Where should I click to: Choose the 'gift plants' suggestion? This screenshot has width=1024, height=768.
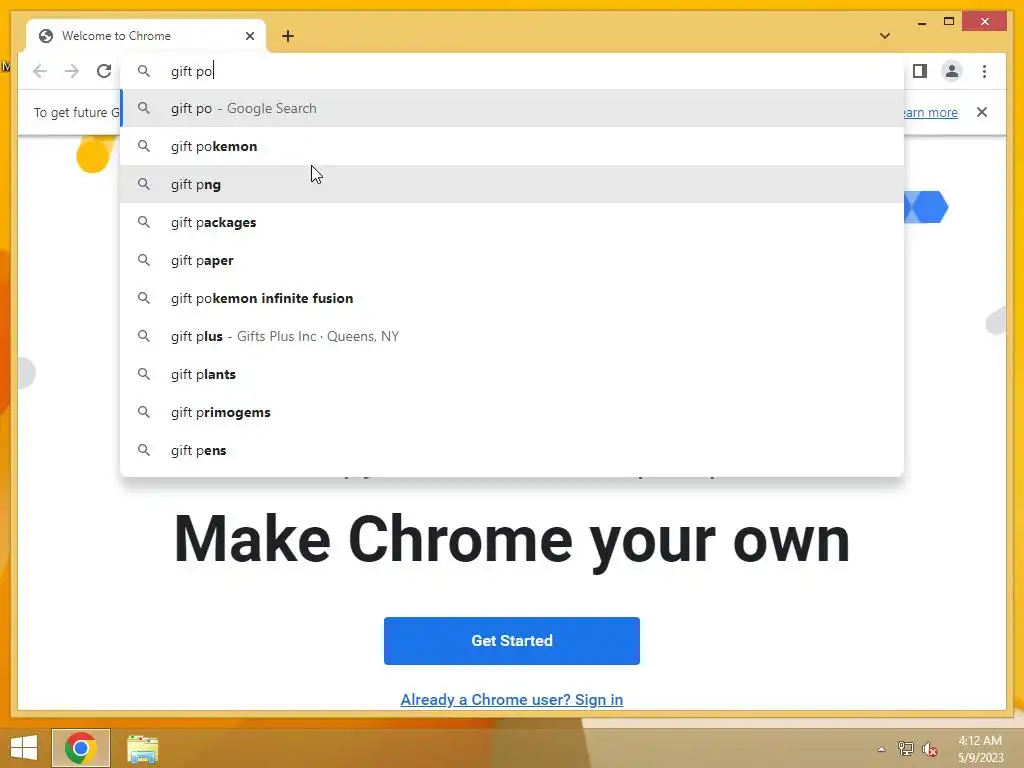pos(512,374)
